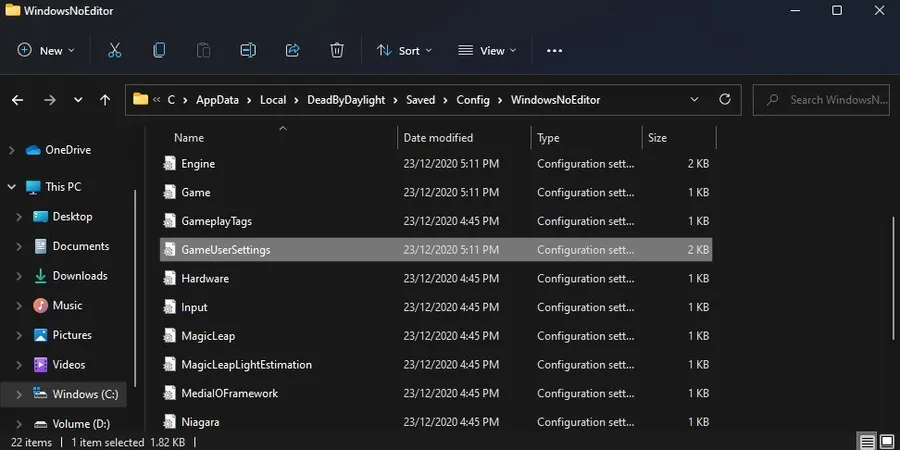Go up one folder level arrow
The image size is (900, 450).
pos(105,100)
